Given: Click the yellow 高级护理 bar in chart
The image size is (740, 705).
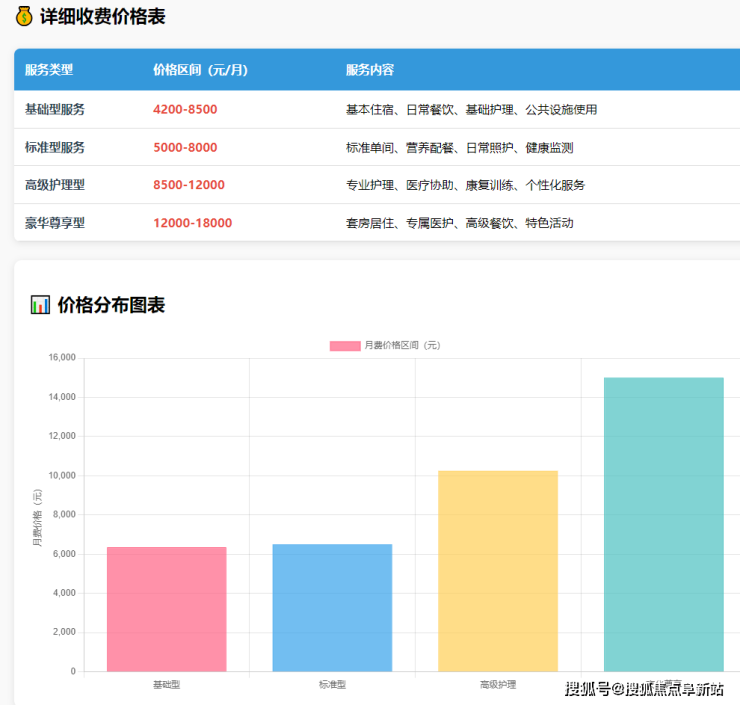Looking at the screenshot, I should point(498,570).
